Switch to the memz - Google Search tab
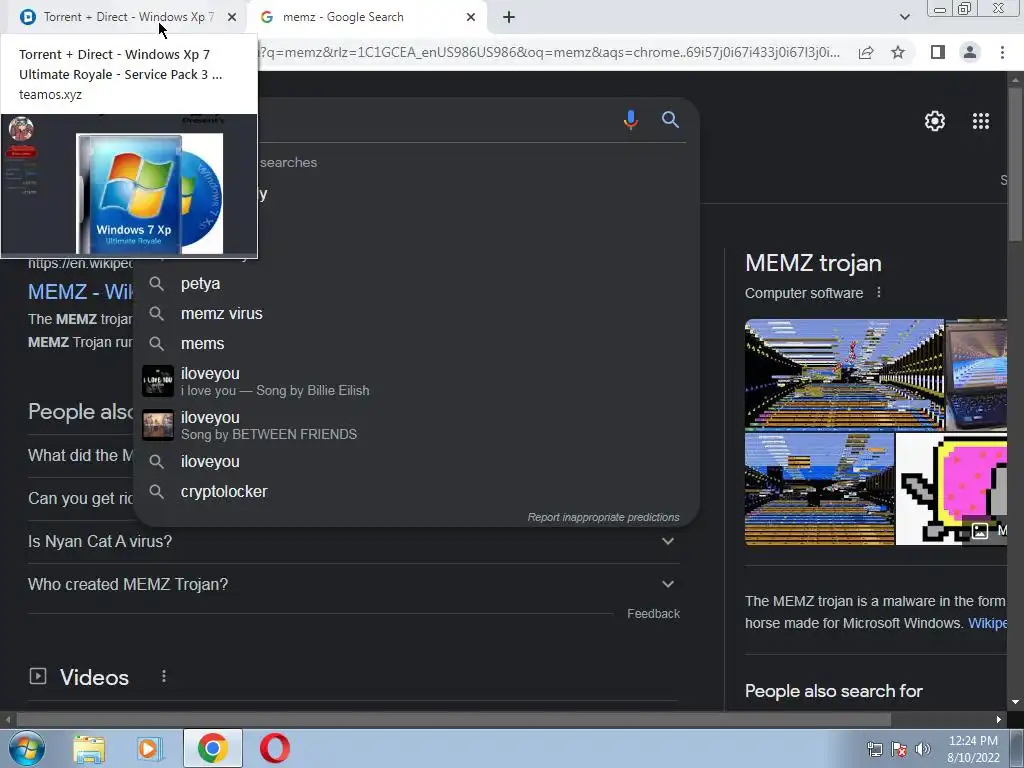Screen dimensions: 1024x768 366,17
